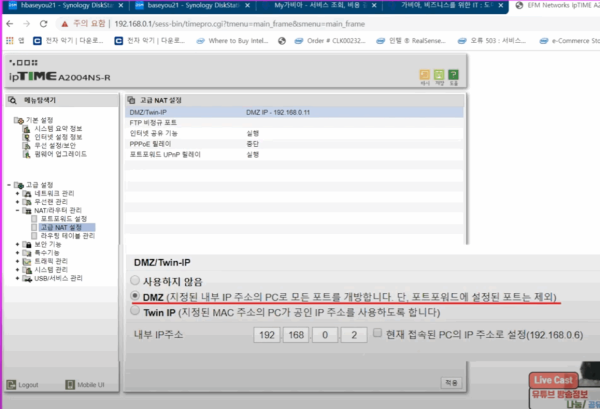Click the last IP octet field 2
The image size is (600, 409).
(354, 335)
